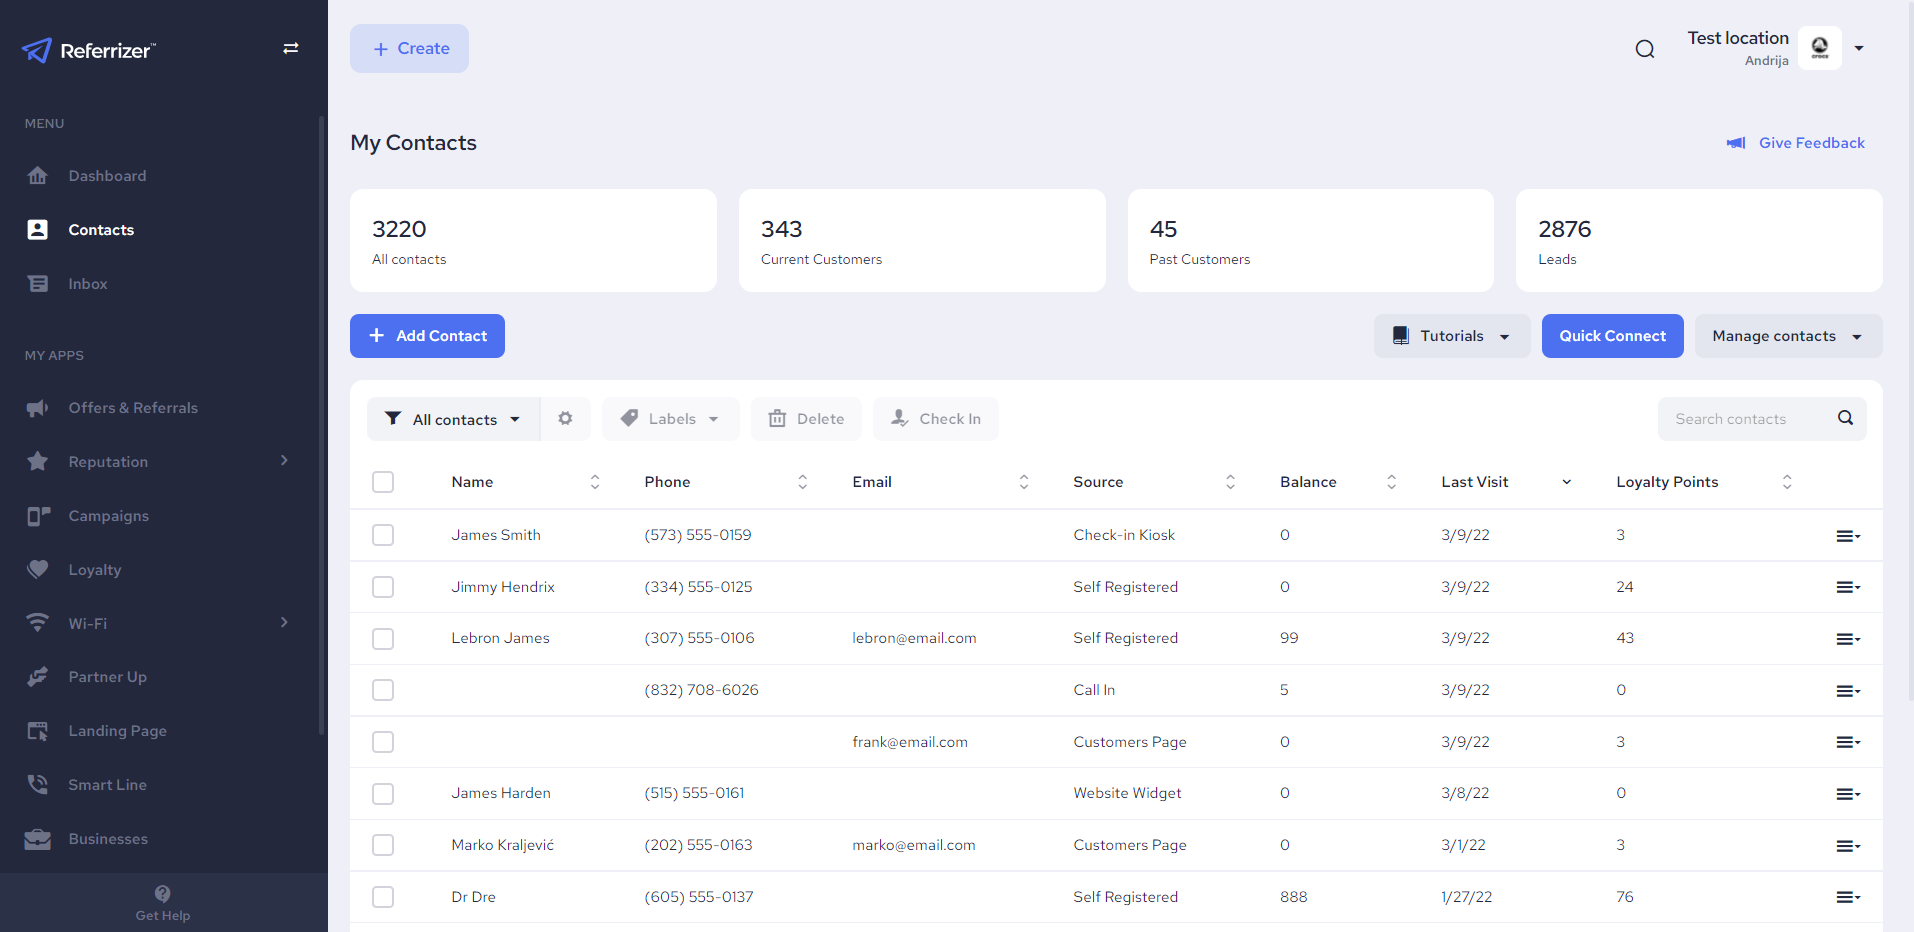This screenshot has width=1914, height=932.
Task: Click the Get Help question mark icon
Action: tap(162, 893)
